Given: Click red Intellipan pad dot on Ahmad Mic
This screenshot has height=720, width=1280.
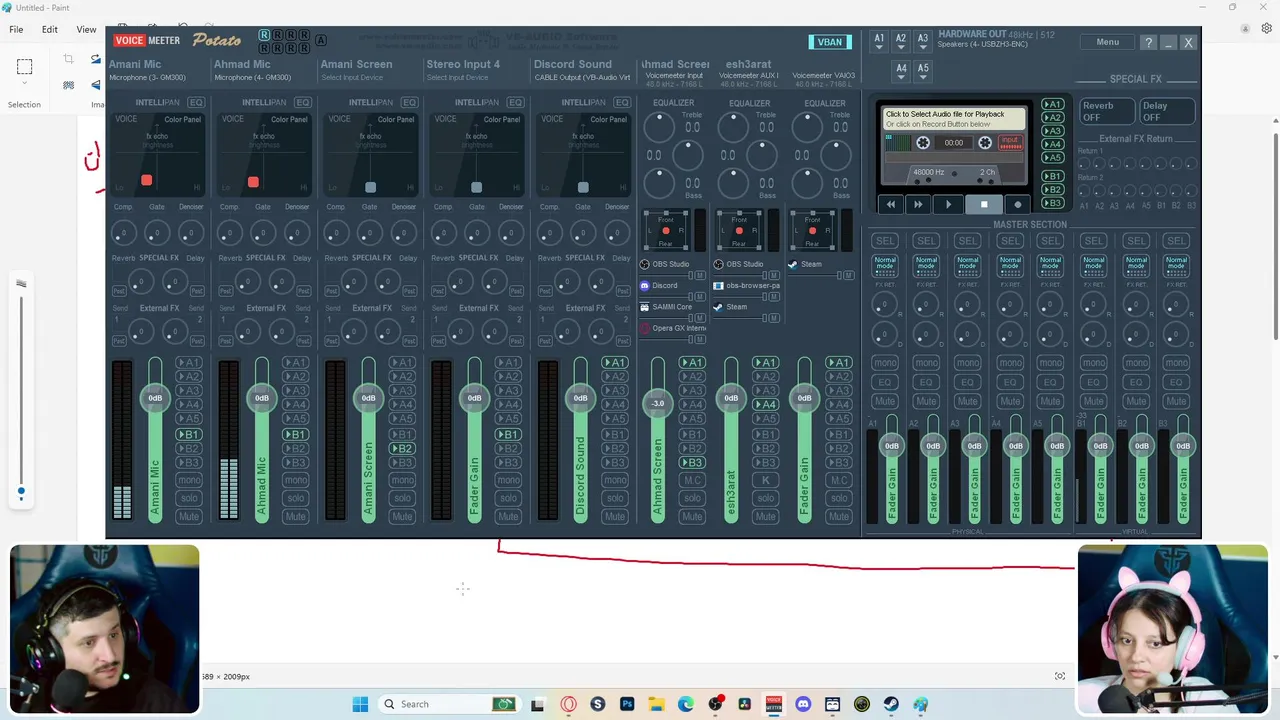Looking at the screenshot, I should tap(253, 181).
